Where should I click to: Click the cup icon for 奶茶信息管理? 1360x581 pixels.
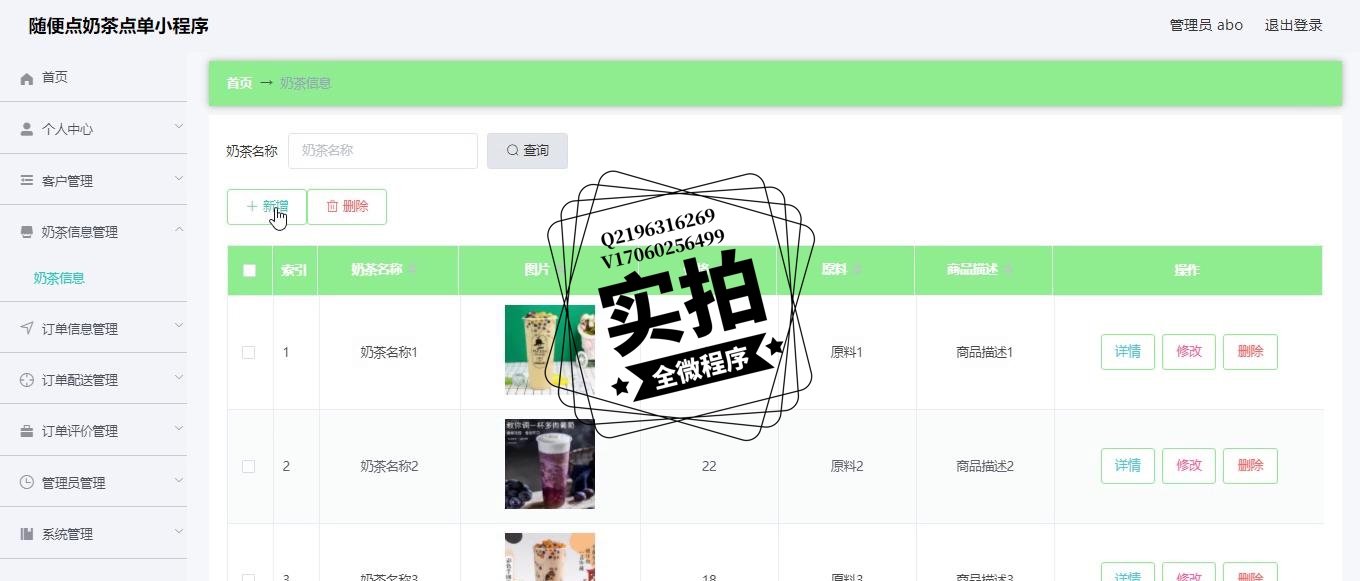click(27, 232)
